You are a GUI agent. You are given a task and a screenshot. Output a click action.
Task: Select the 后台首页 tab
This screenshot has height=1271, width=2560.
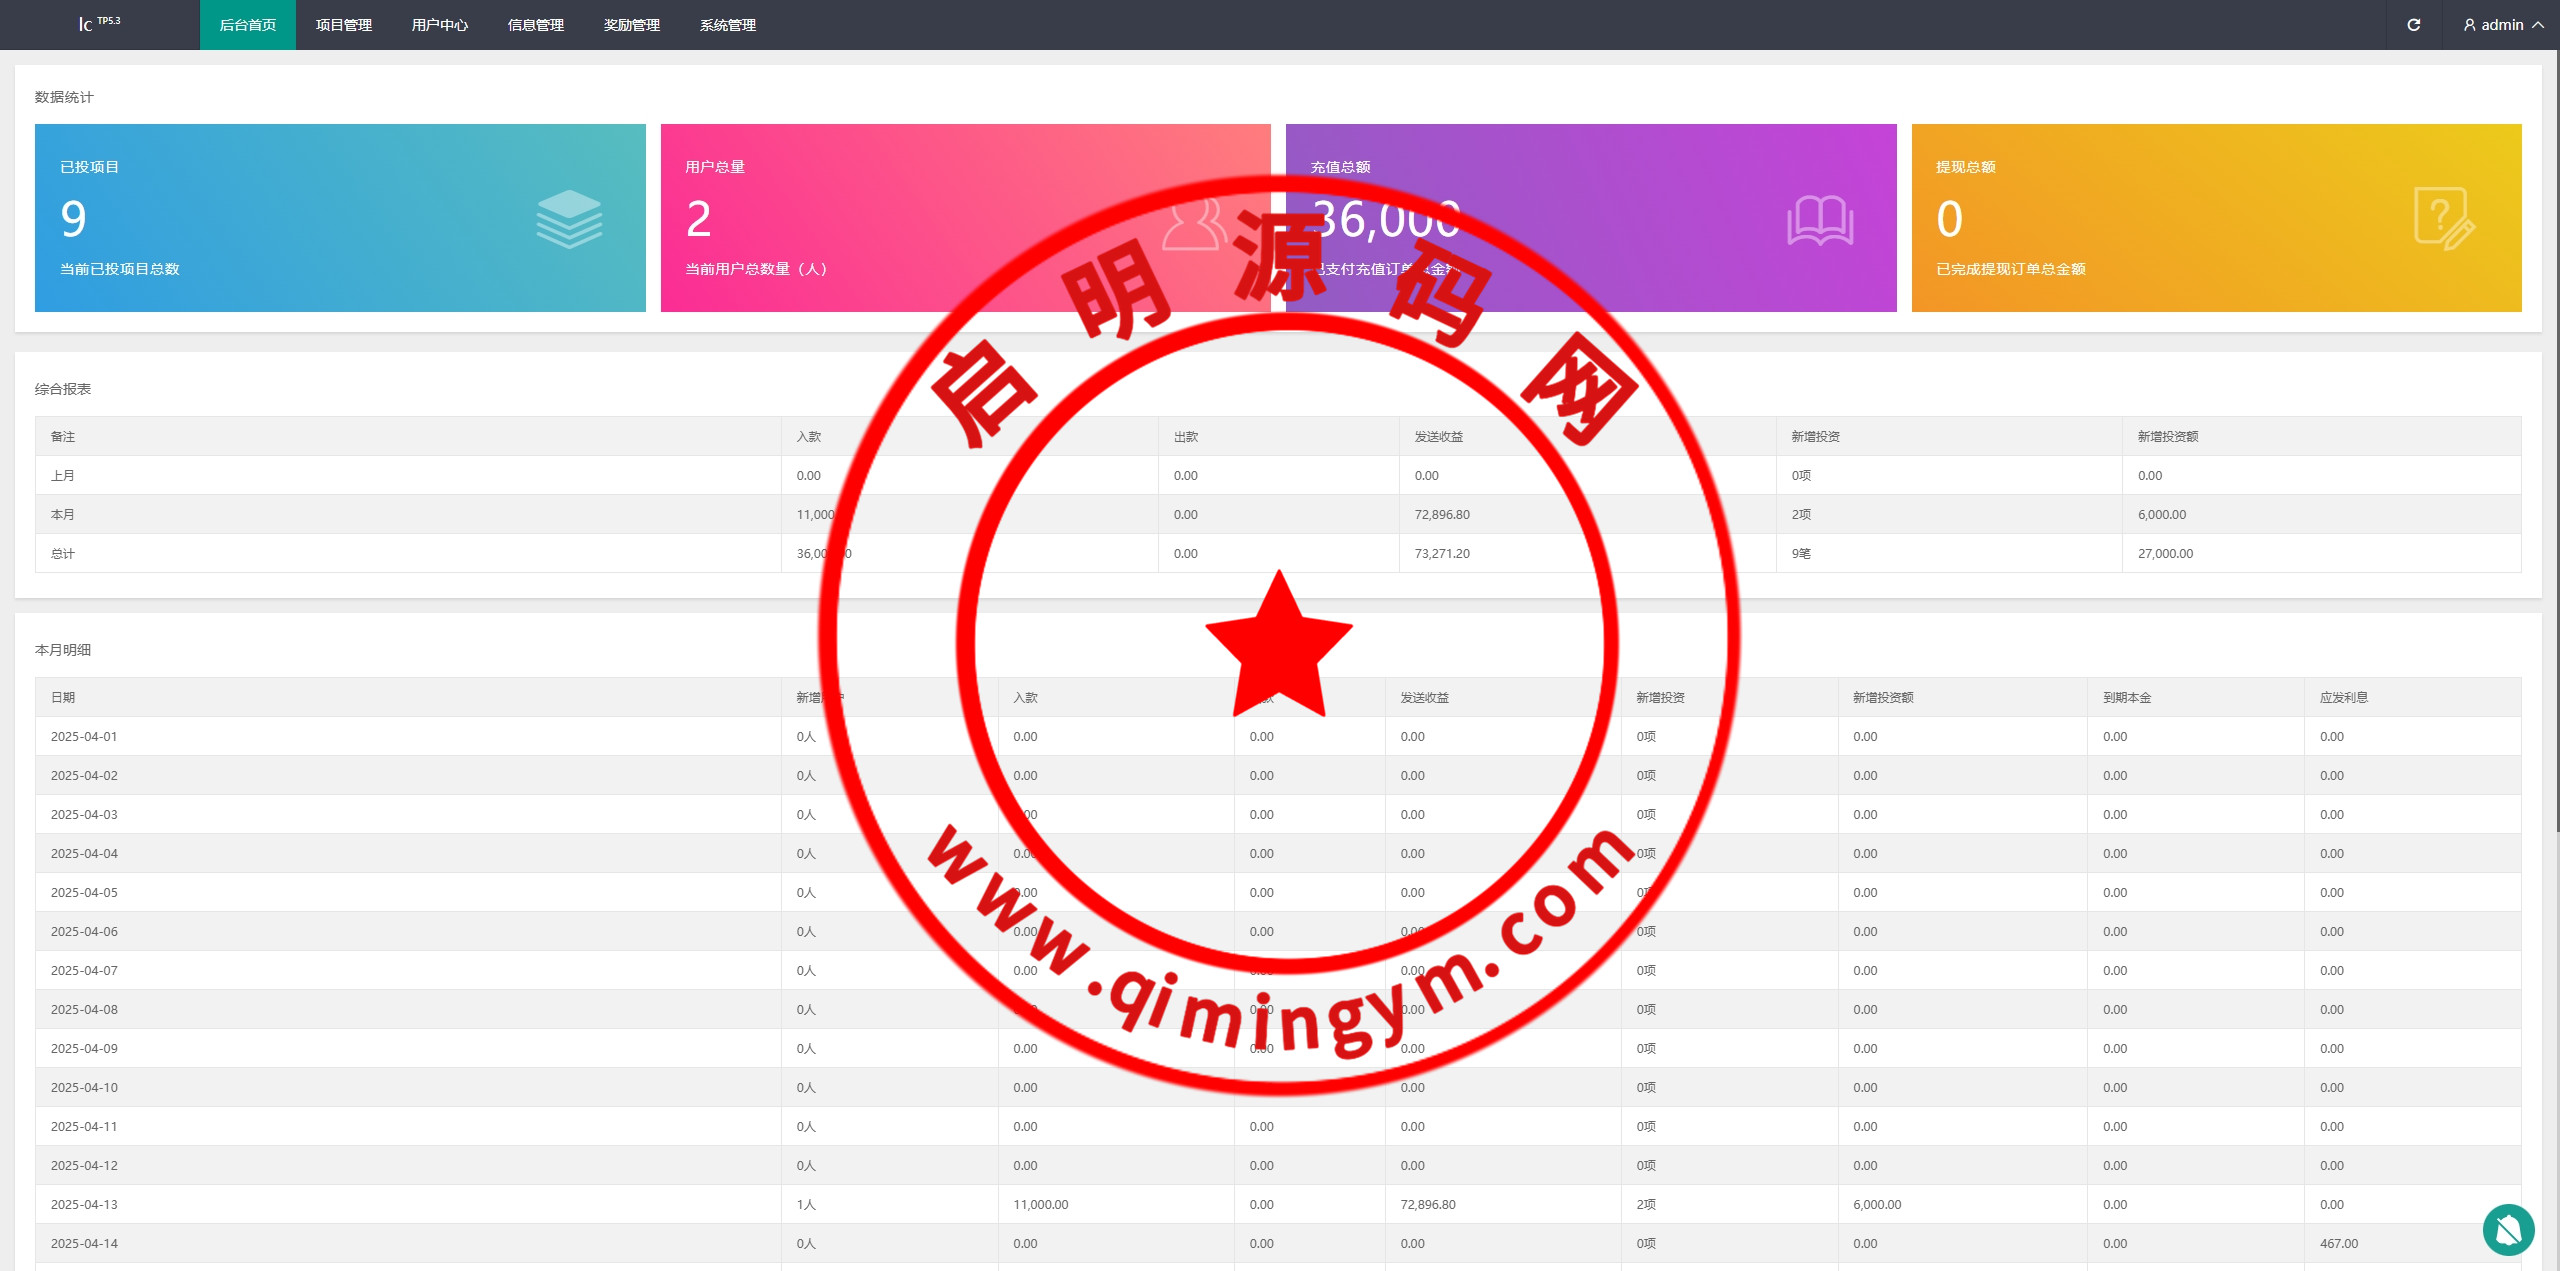click(248, 25)
